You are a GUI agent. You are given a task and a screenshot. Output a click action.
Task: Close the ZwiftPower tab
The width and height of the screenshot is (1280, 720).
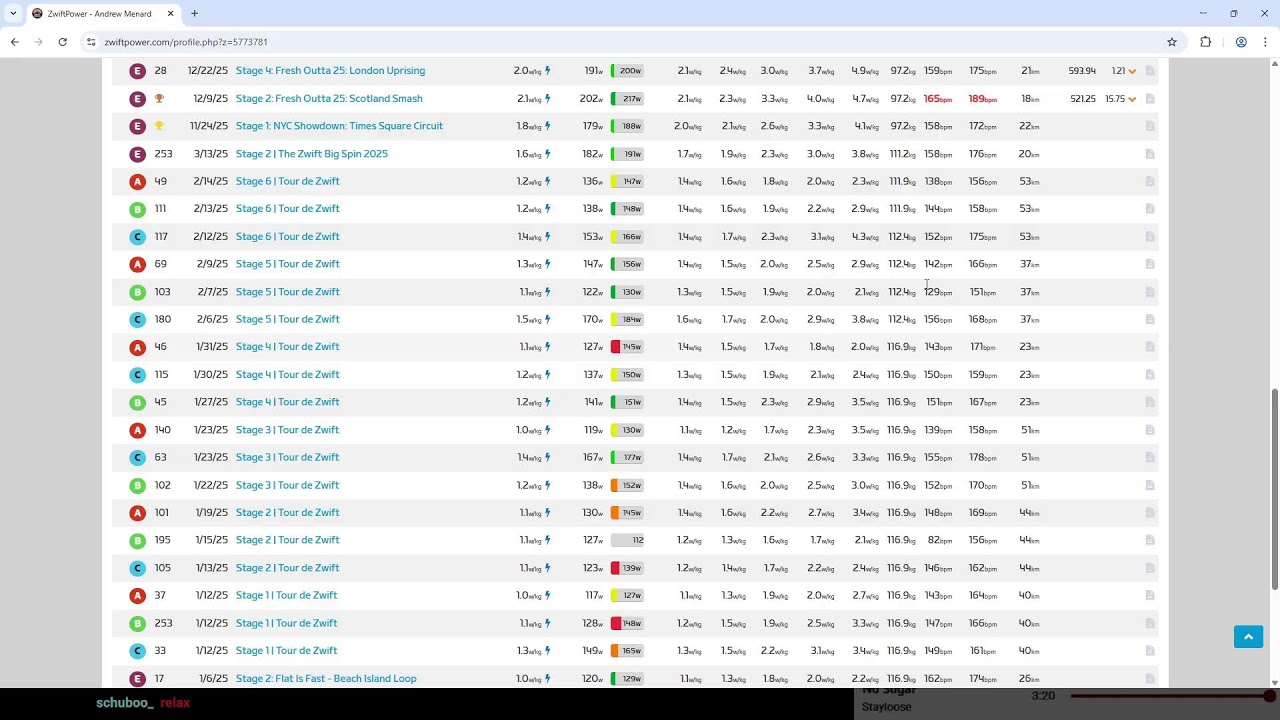(x=170, y=14)
